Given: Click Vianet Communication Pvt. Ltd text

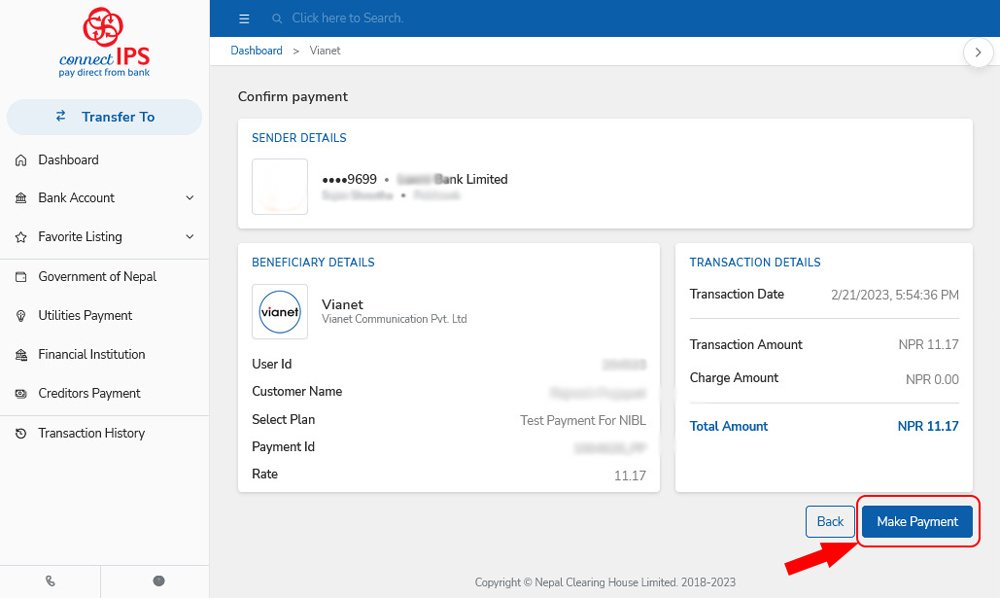Looking at the screenshot, I should [x=394, y=319].
